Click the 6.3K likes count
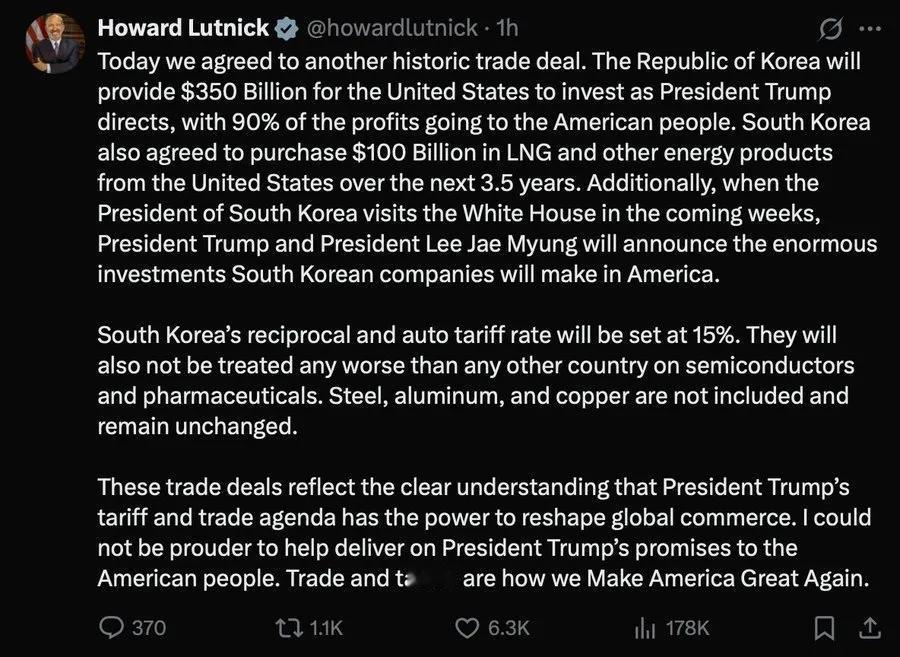This screenshot has height=657, width=900. 509,628
